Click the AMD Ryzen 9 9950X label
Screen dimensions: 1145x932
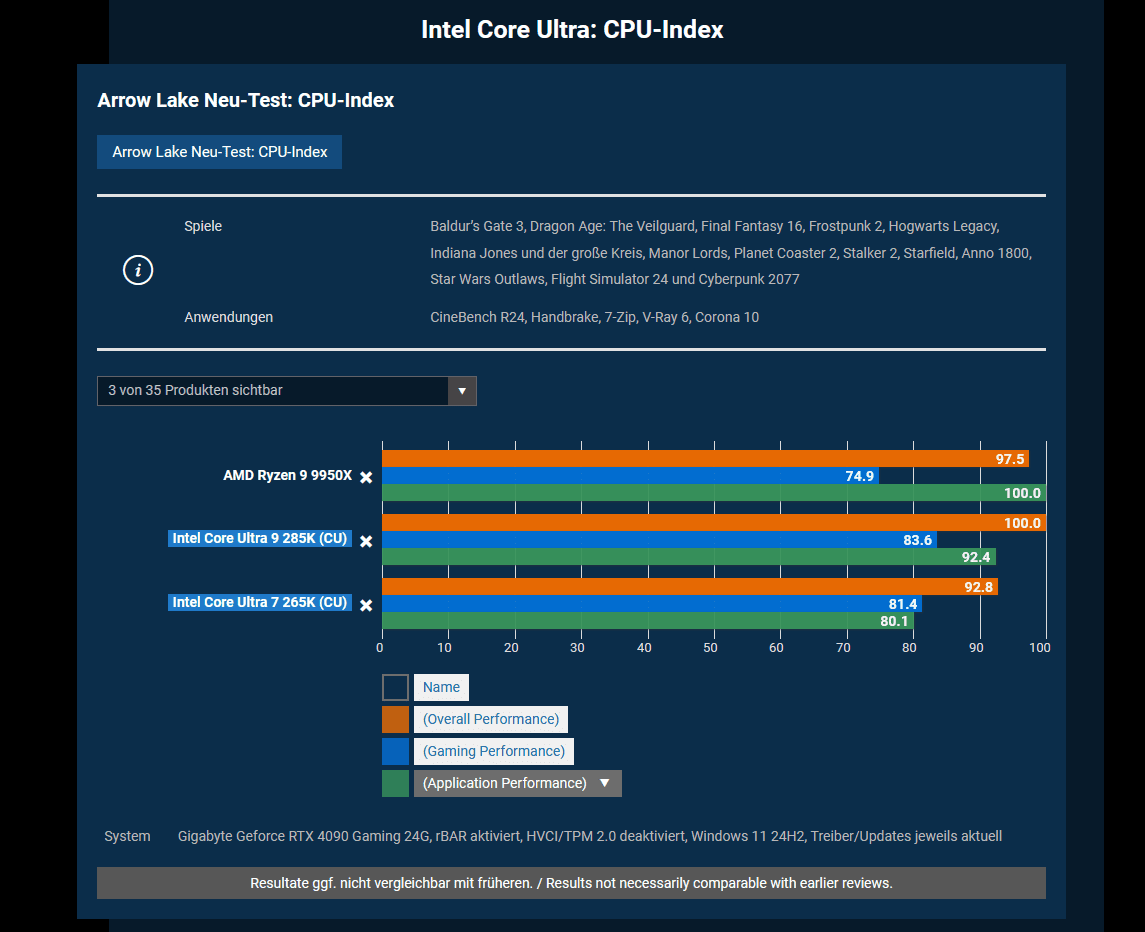287,475
